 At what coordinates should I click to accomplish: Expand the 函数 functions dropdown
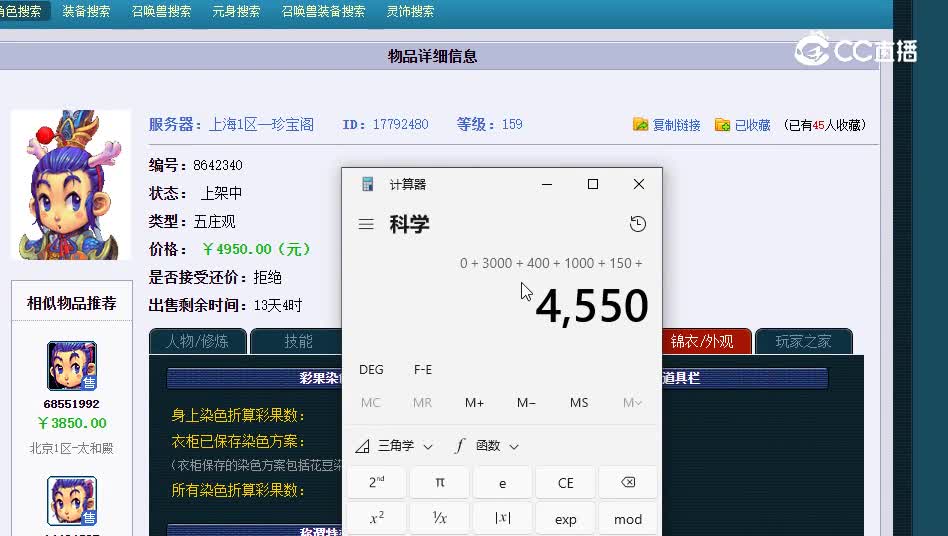click(487, 446)
